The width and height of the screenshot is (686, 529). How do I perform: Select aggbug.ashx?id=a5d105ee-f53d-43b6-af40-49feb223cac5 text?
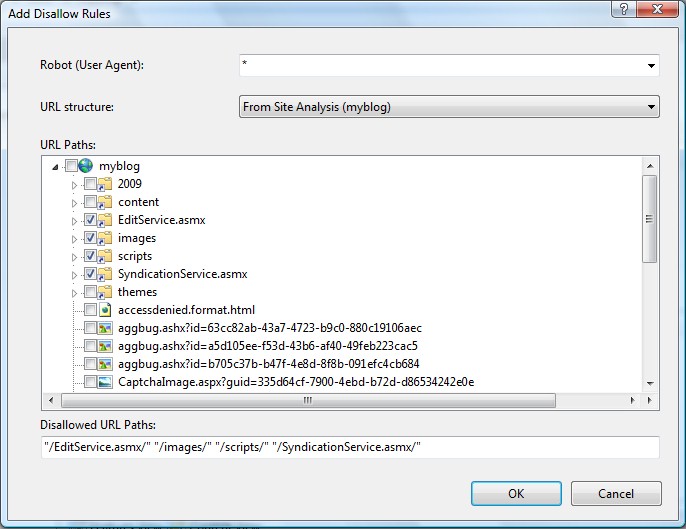click(268, 346)
